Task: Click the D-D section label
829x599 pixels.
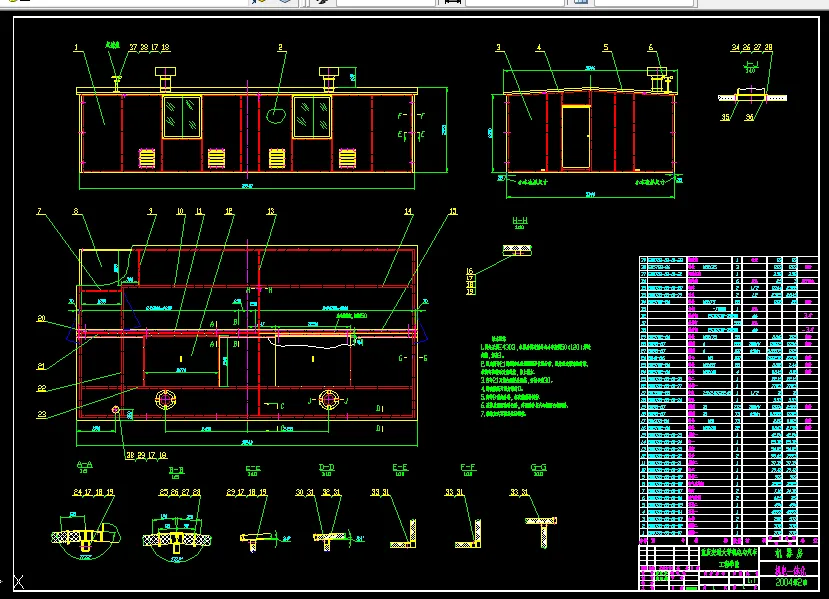Action: click(x=327, y=467)
